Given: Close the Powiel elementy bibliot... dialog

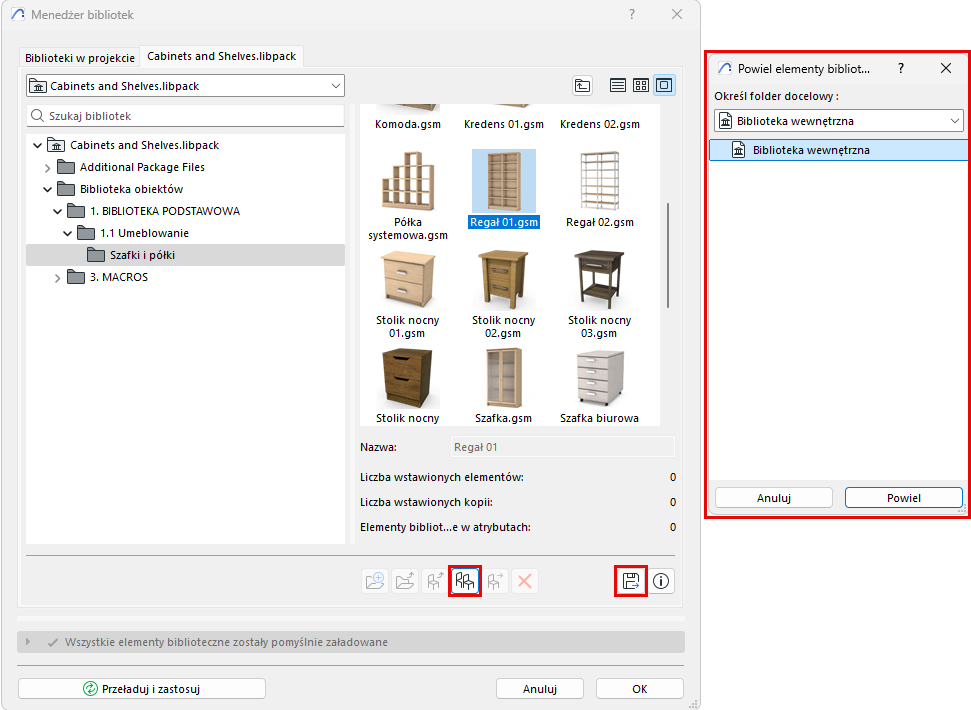Looking at the screenshot, I should tap(946, 68).
